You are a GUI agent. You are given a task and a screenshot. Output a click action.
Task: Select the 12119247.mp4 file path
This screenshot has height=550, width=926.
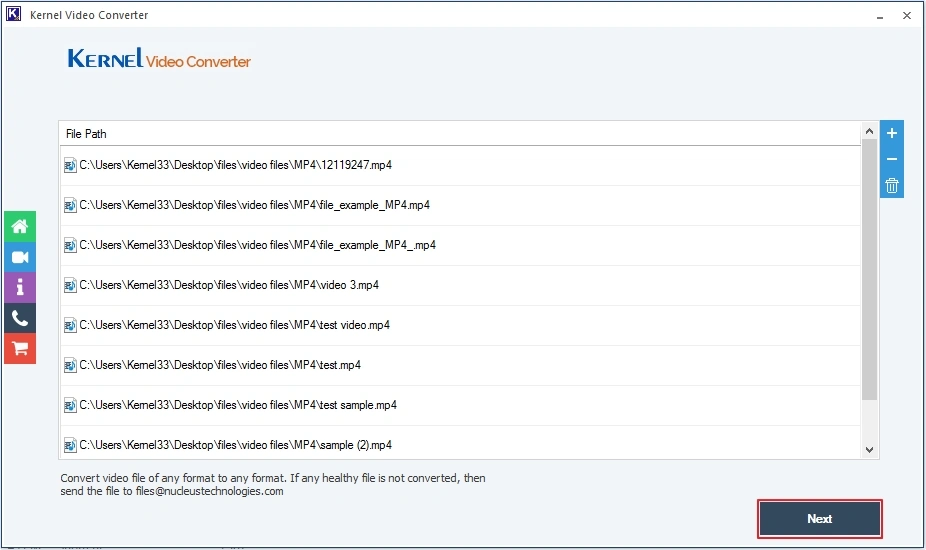(x=236, y=165)
